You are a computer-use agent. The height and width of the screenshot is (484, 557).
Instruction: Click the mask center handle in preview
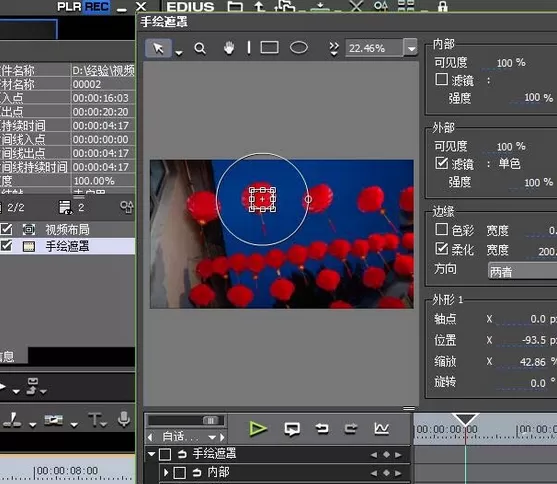click(x=262, y=199)
